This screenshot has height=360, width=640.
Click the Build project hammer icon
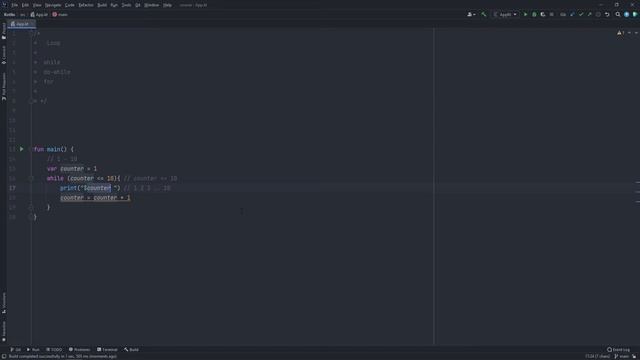tap(484, 15)
